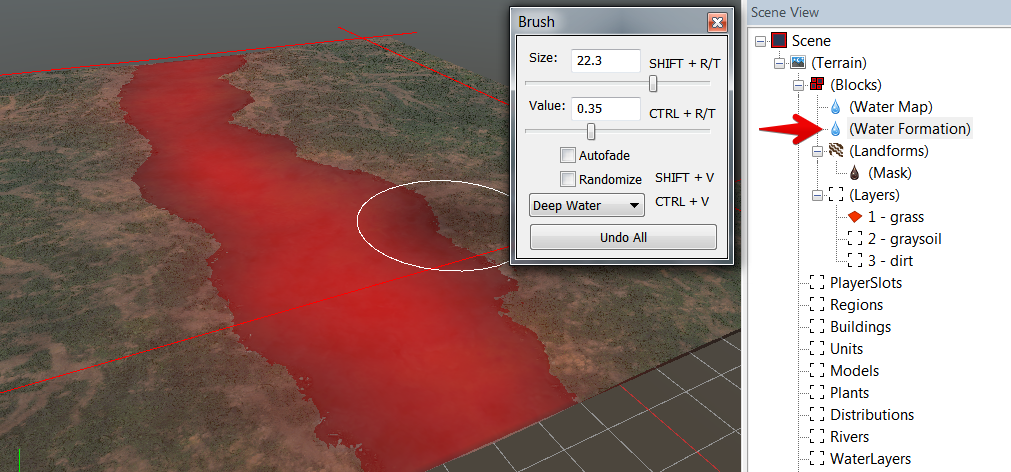Click the dashed box icon beside dirt

coord(855,261)
